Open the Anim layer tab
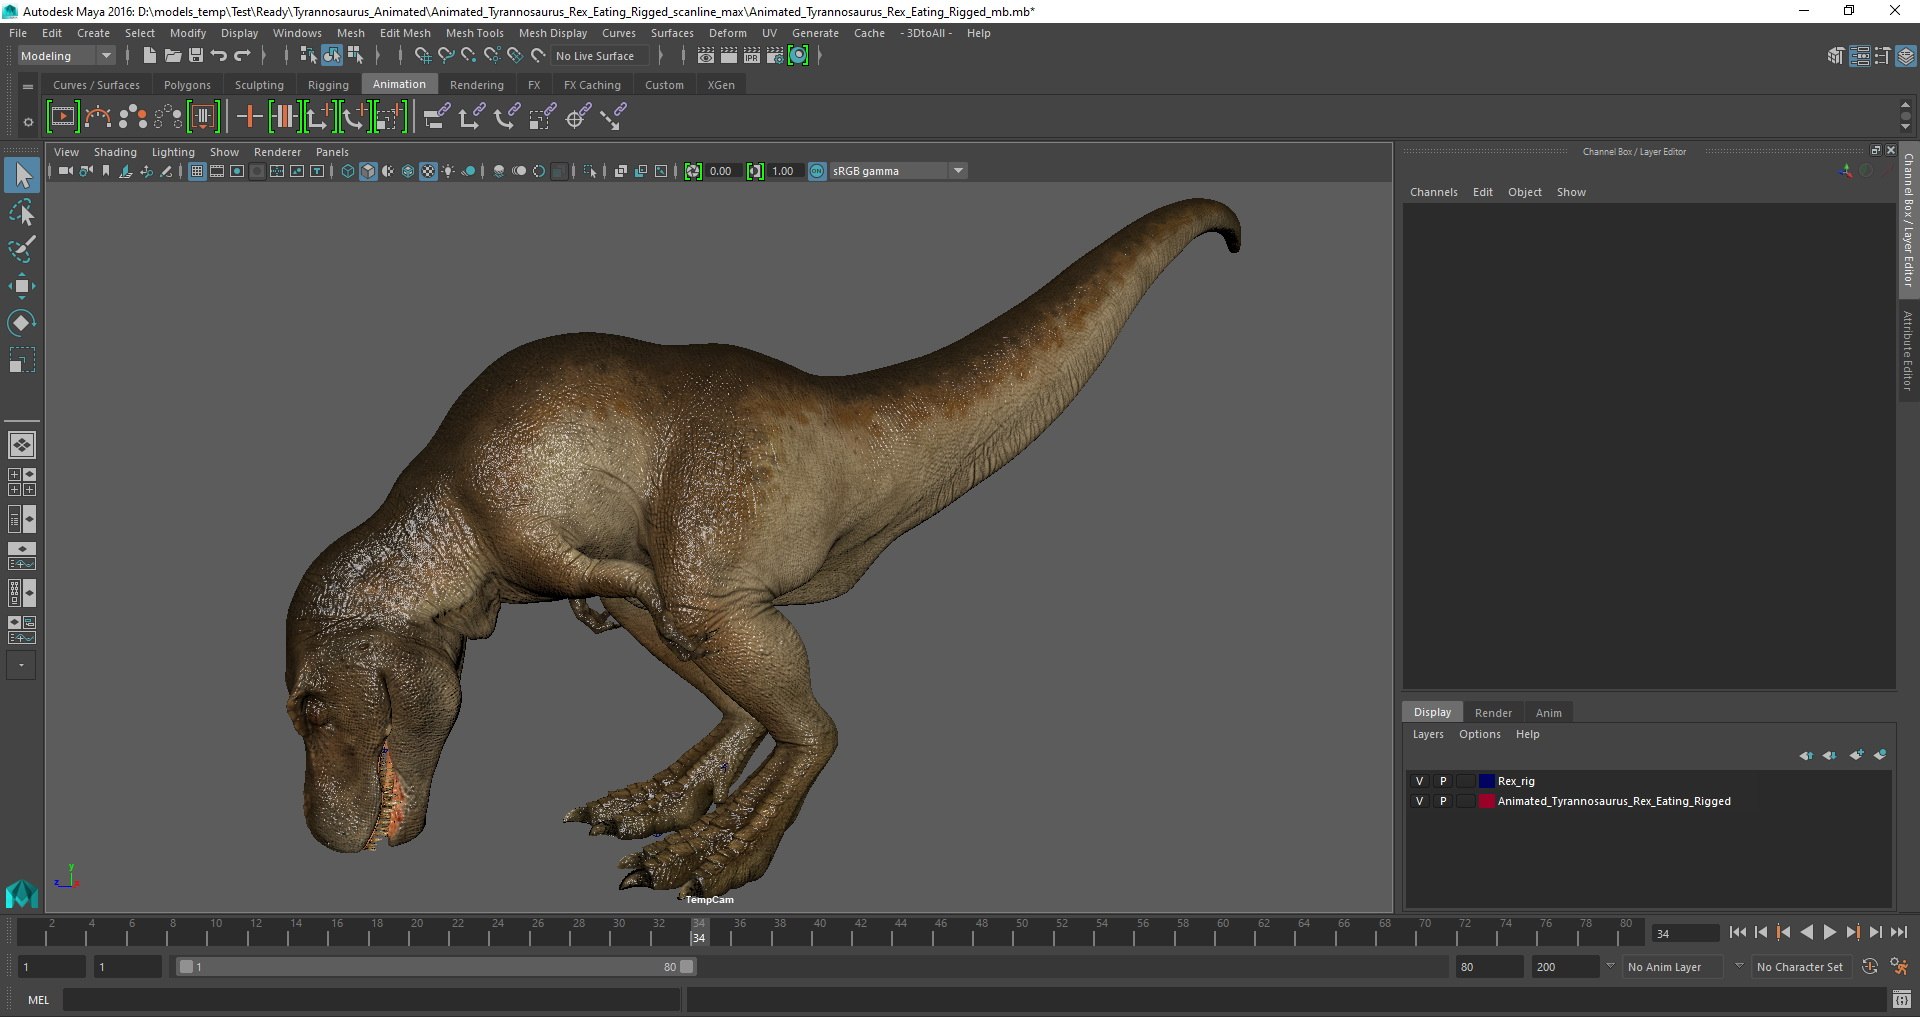Image resolution: width=1920 pixels, height=1017 pixels. point(1548,713)
